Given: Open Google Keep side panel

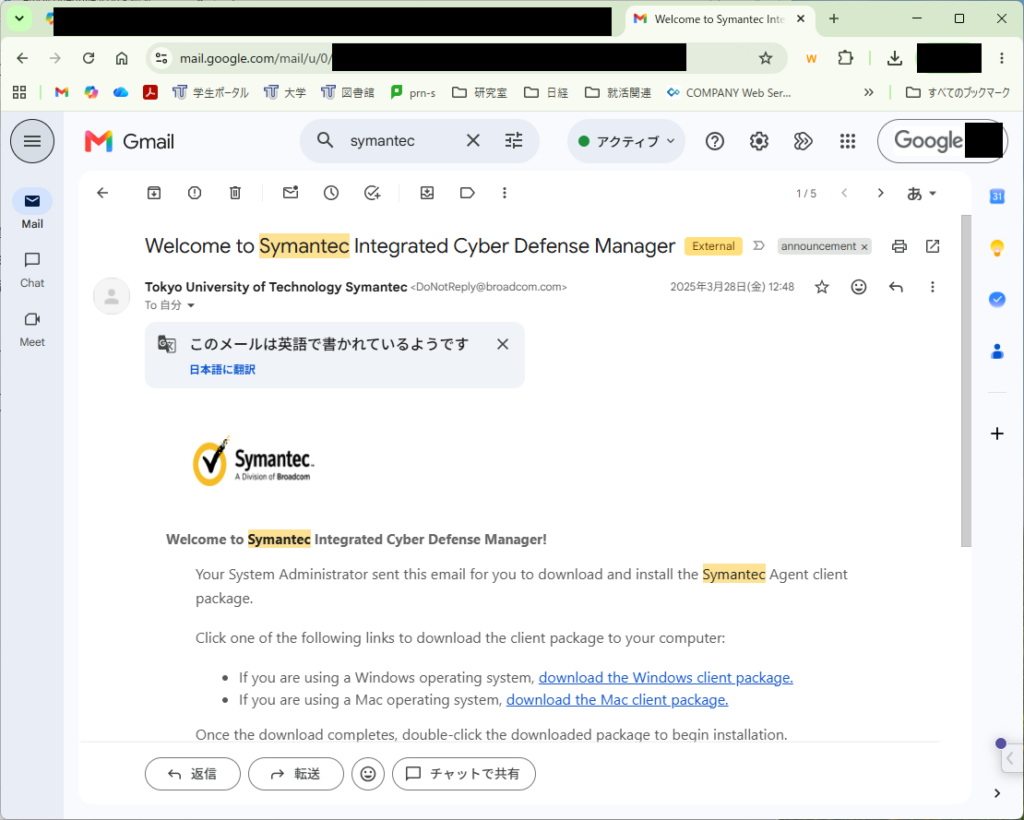Looking at the screenshot, I should [997, 248].
